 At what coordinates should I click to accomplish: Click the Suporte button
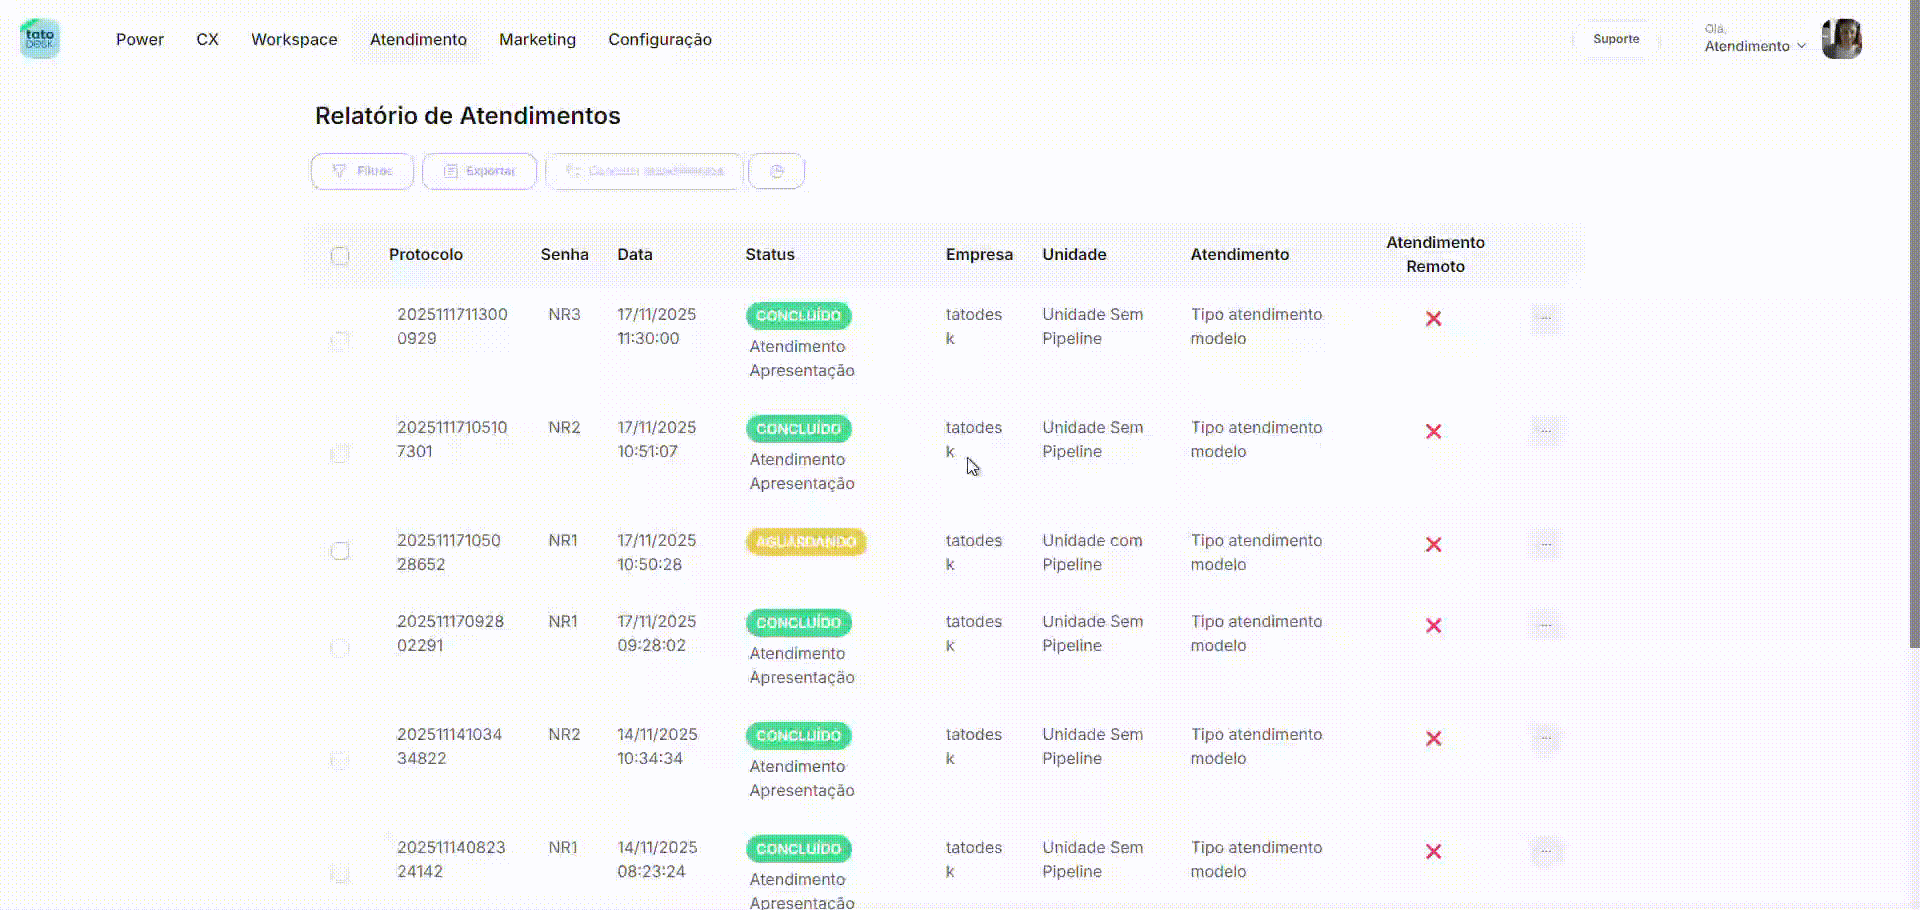tap(1616, 39)
